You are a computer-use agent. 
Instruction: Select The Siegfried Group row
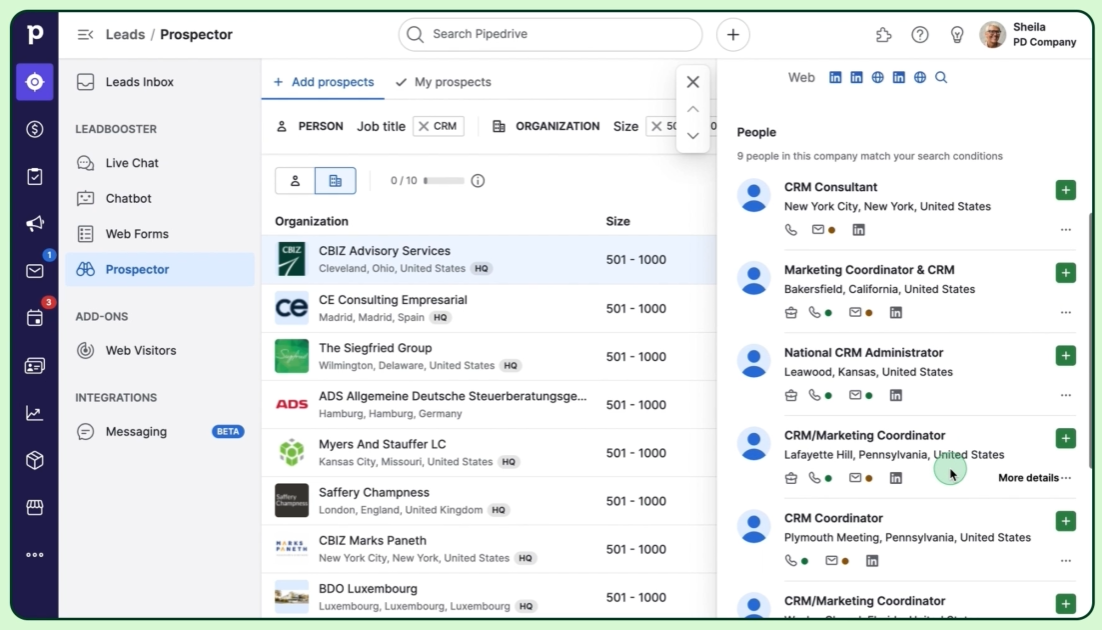(x=488, y=356)
